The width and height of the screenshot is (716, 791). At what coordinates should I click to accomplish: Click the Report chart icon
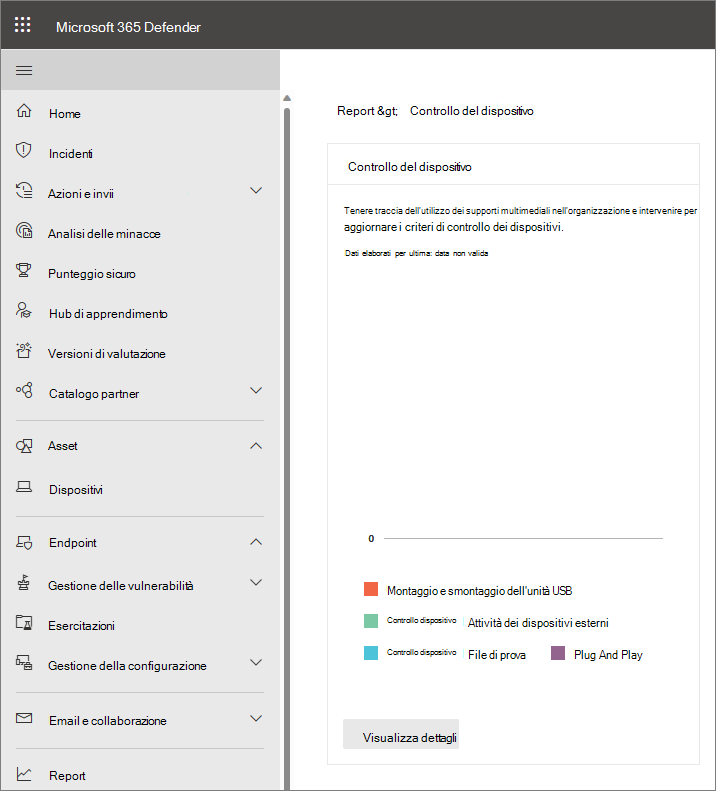click(24, 774)
